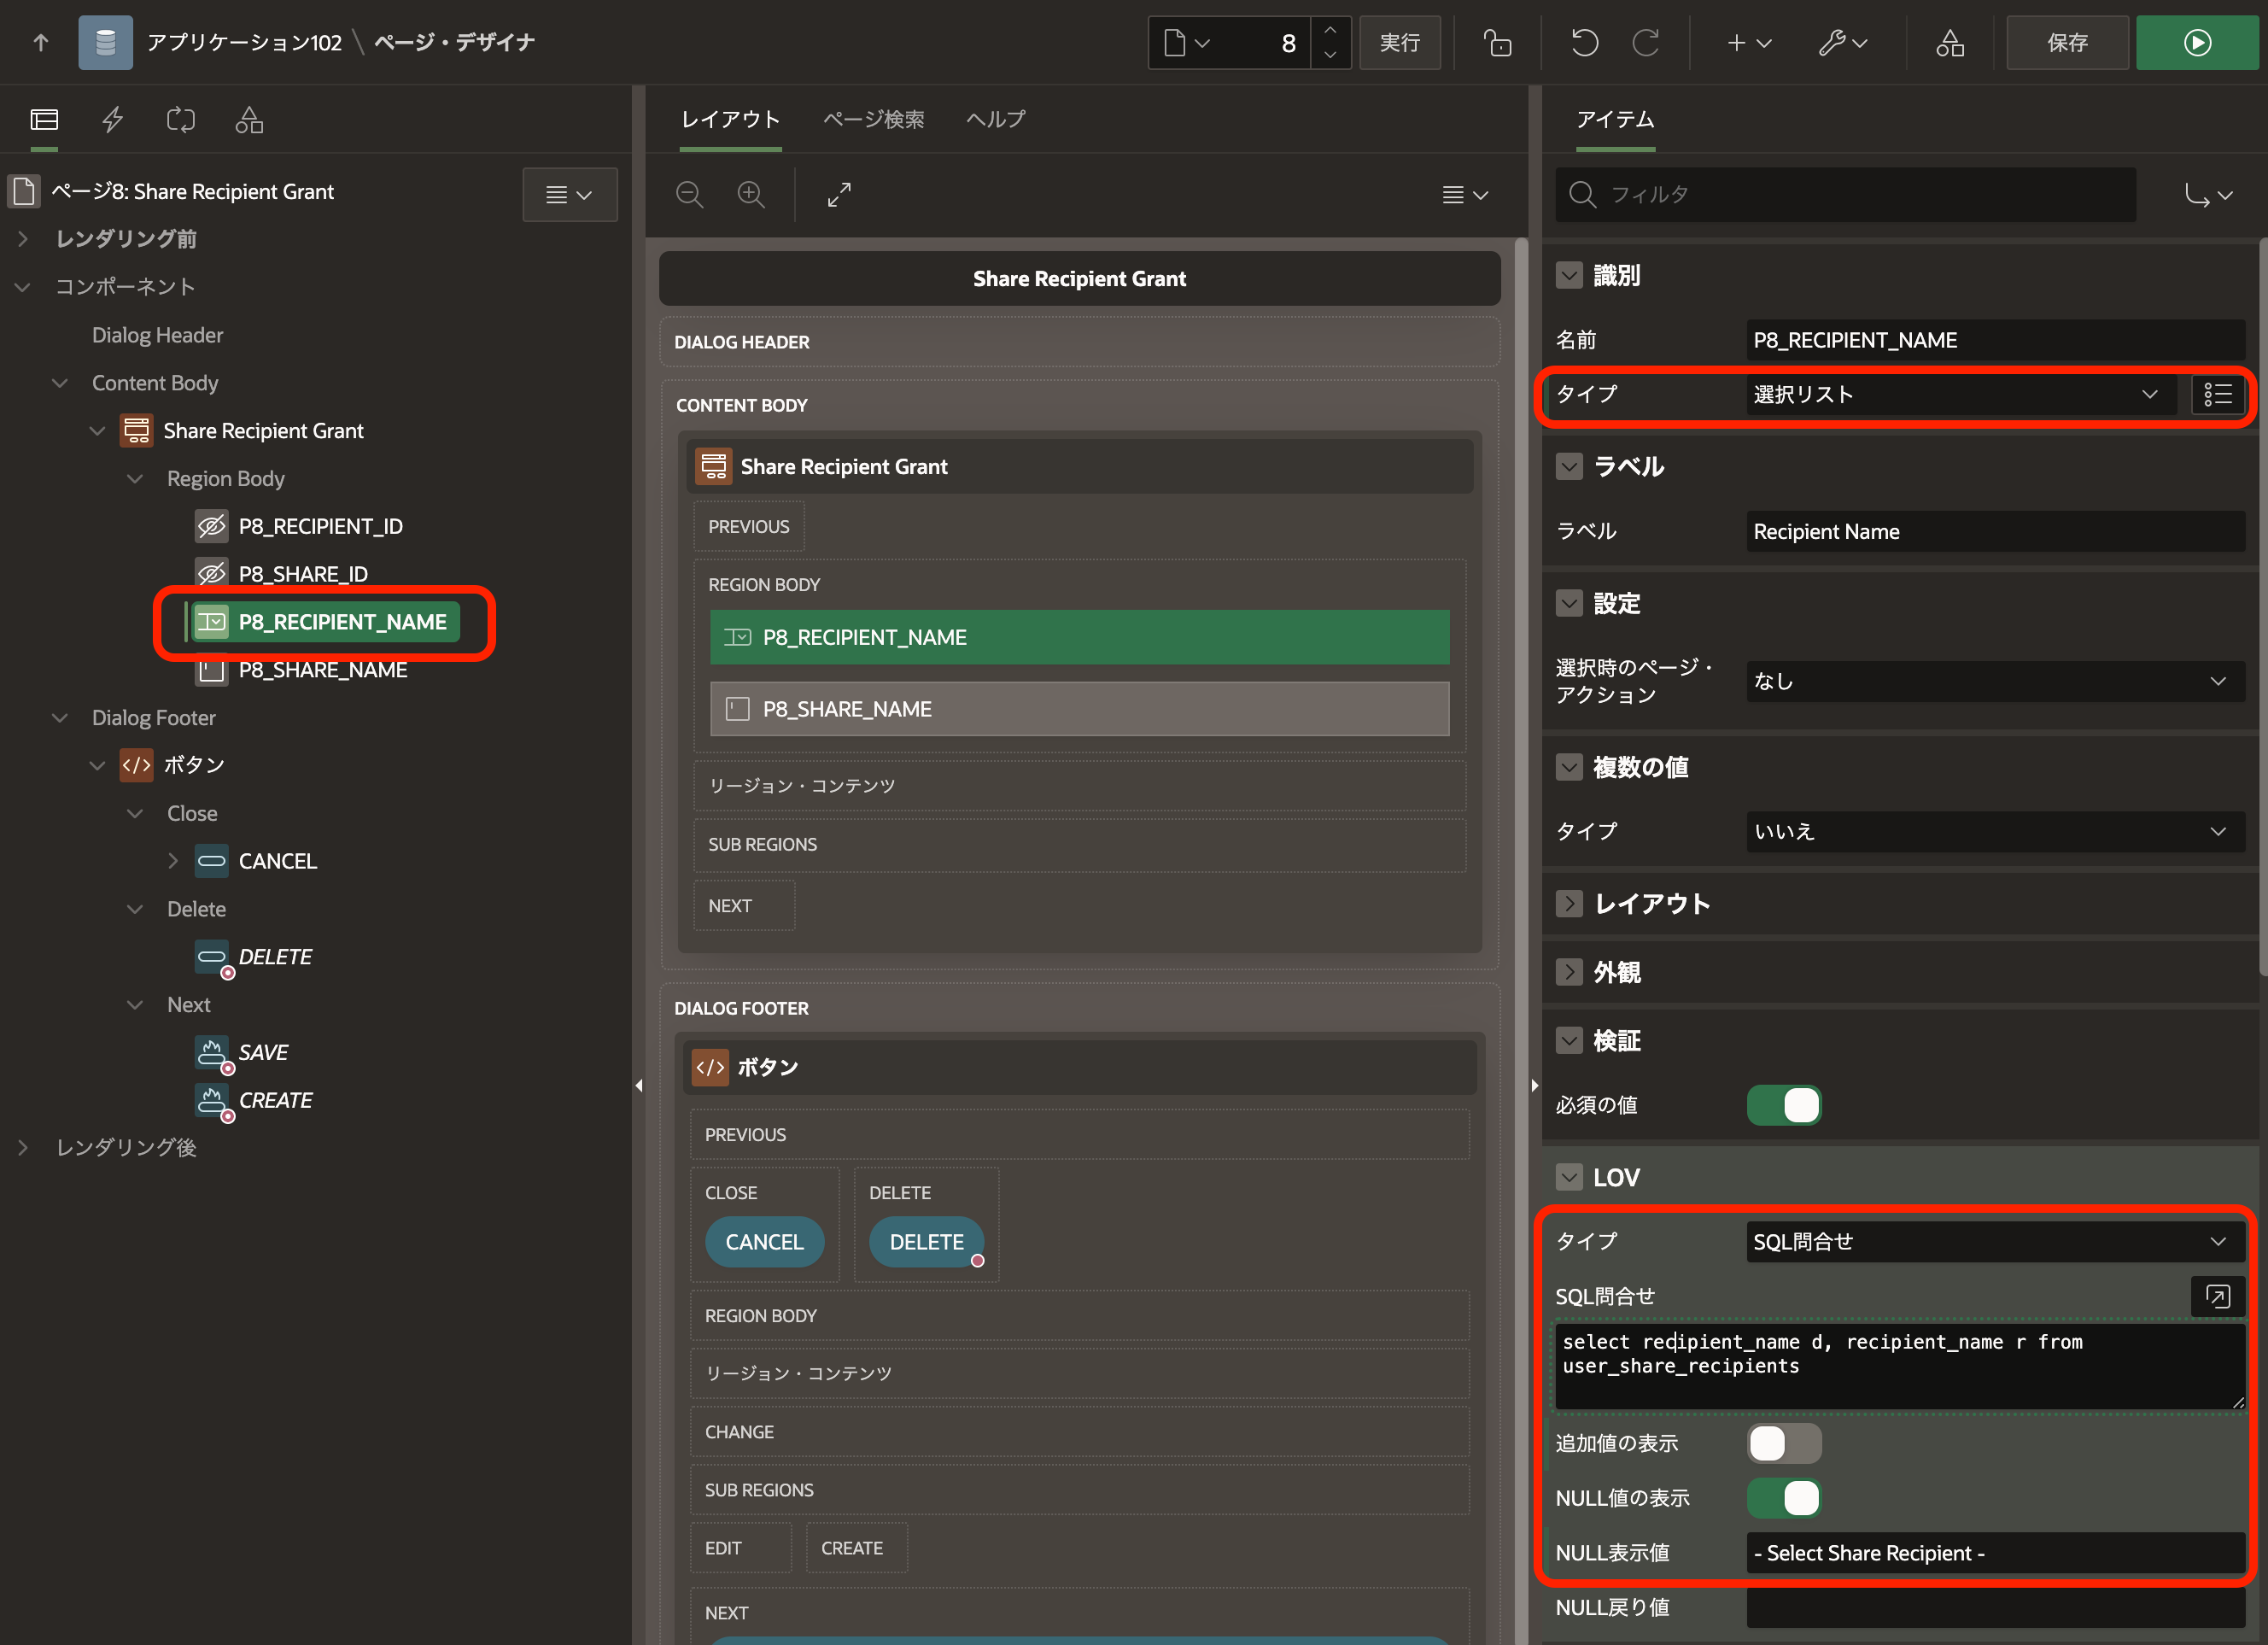
Task: Open the Shared Components icon in top toolbar
Action: click(1949, 43)
